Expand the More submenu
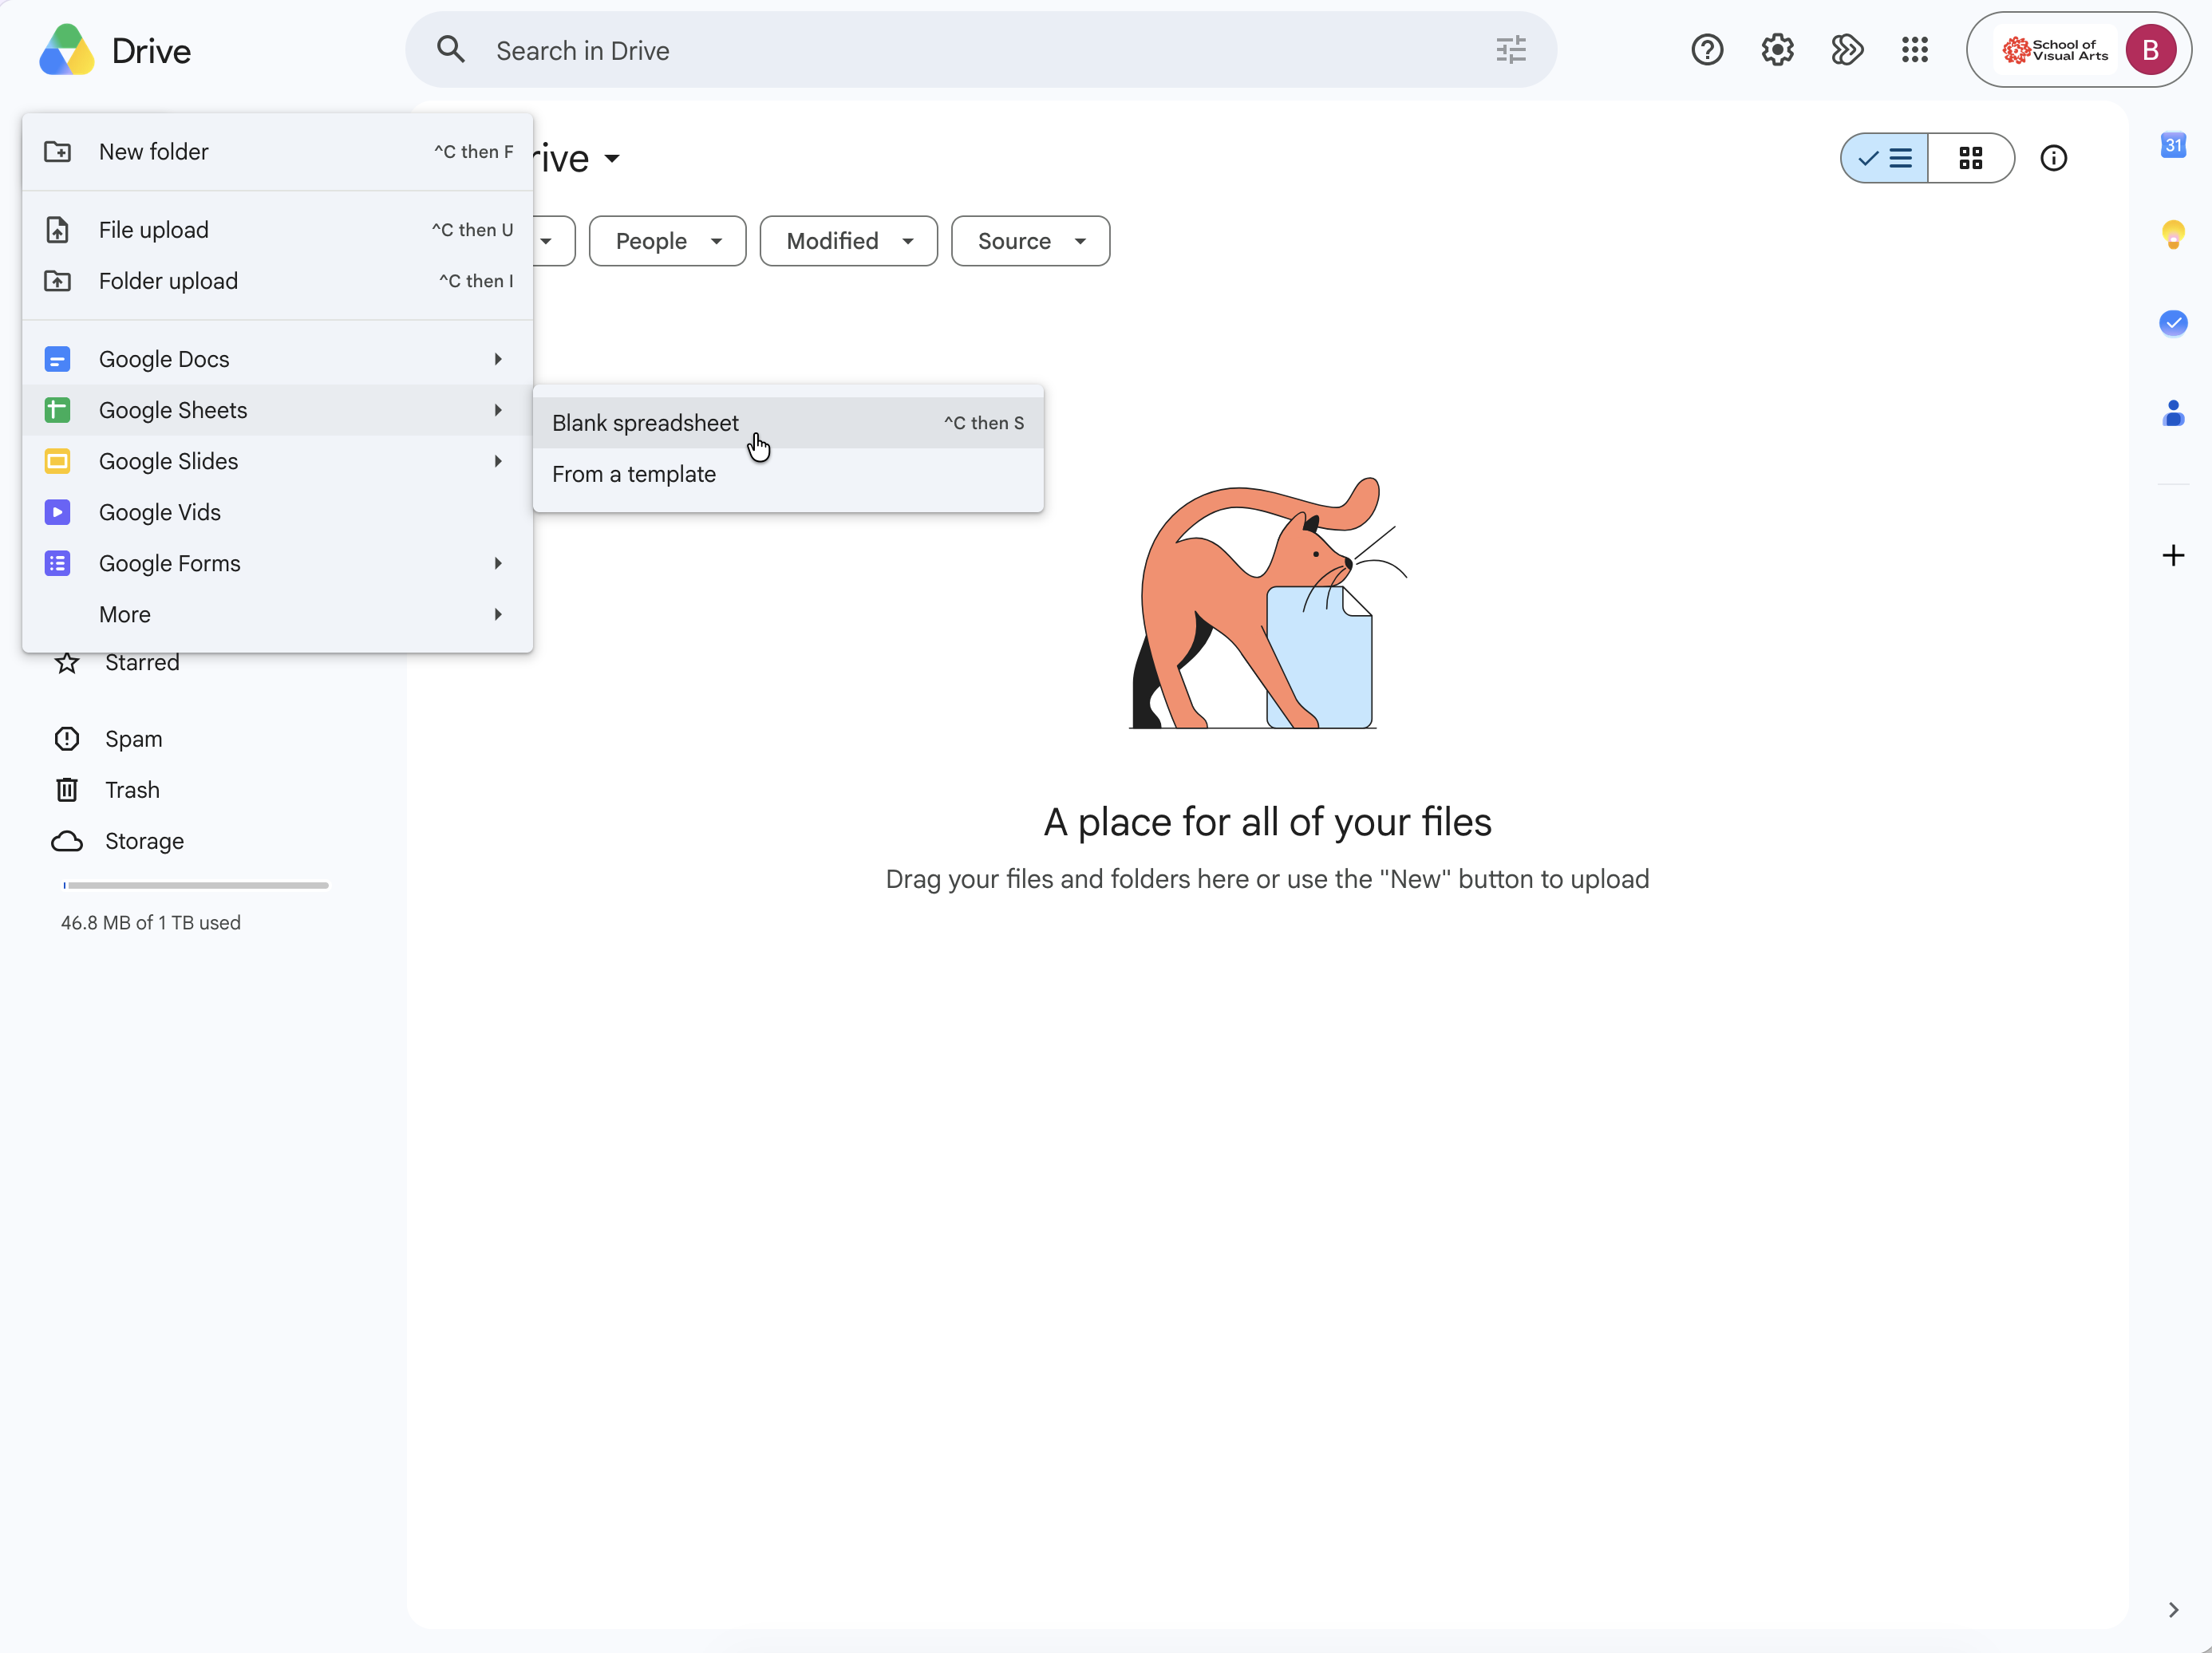Viewport: 2212px width, 1653px height. [x=277, y=614]
